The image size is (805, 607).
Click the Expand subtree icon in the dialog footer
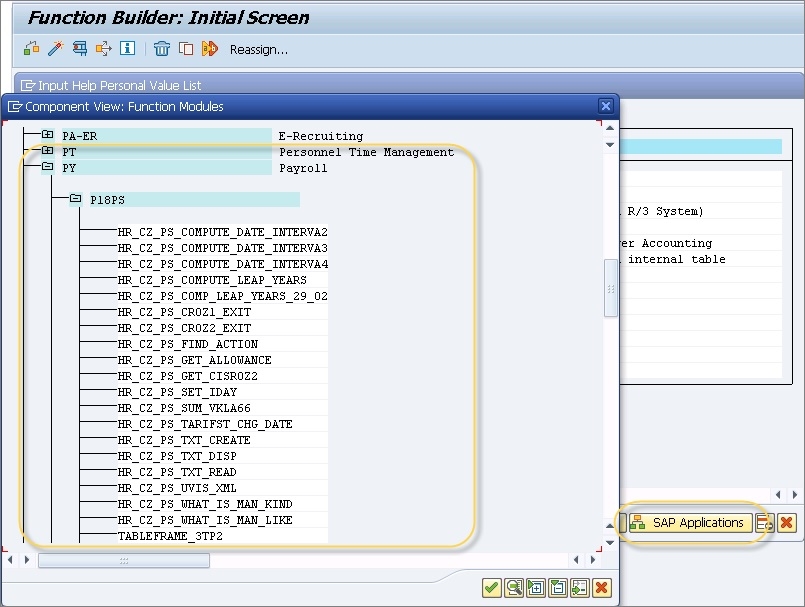tap(535, 588)
